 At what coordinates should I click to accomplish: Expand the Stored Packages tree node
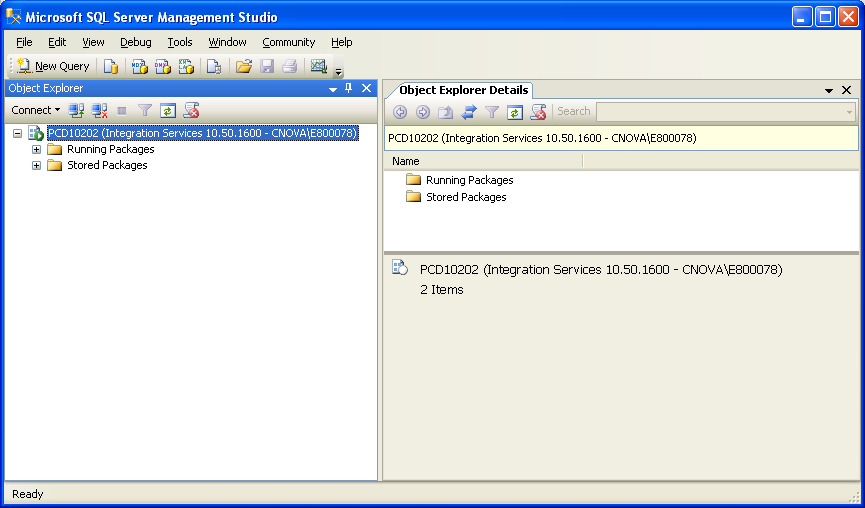(37, 166)
